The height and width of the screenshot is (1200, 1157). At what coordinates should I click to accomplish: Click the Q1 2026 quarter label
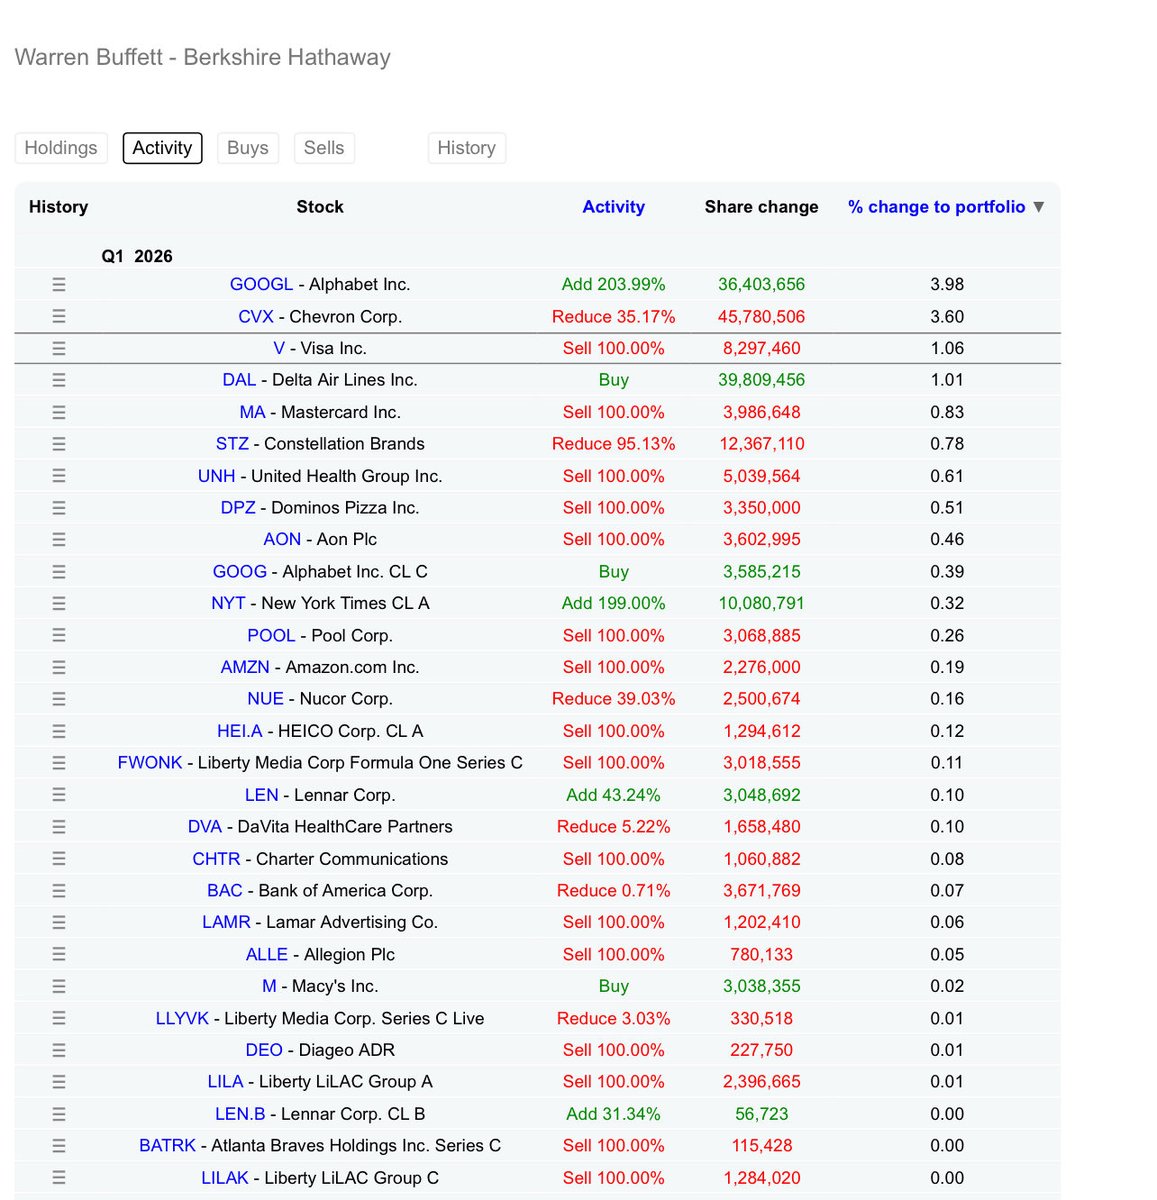click(137, 257)
